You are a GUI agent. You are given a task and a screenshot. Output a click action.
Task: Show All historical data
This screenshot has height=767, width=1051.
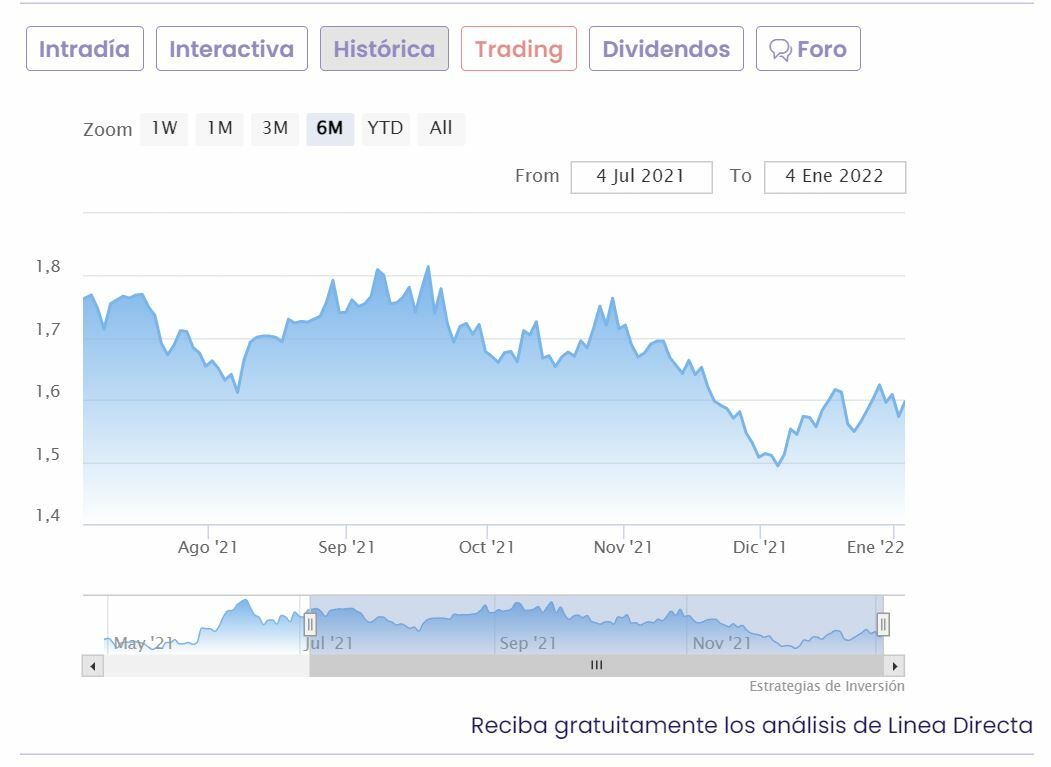coord(441,128)
